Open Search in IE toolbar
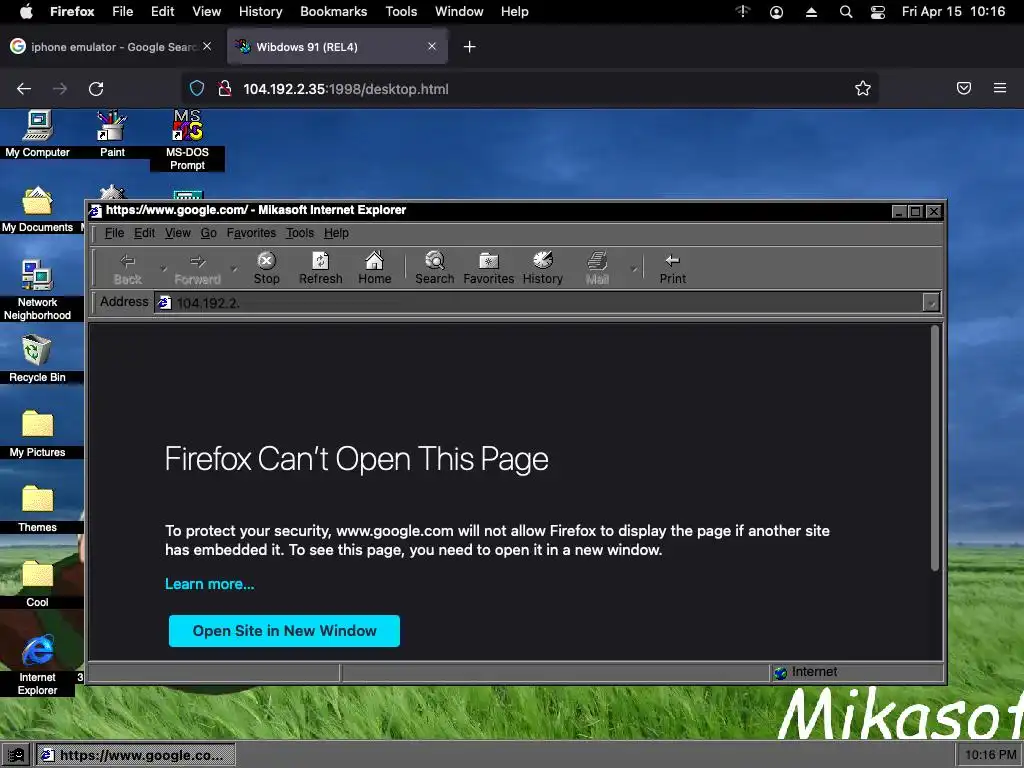The height and width of the screenshot is (768, 1024). pyautogui.click(x=435, y=268)
